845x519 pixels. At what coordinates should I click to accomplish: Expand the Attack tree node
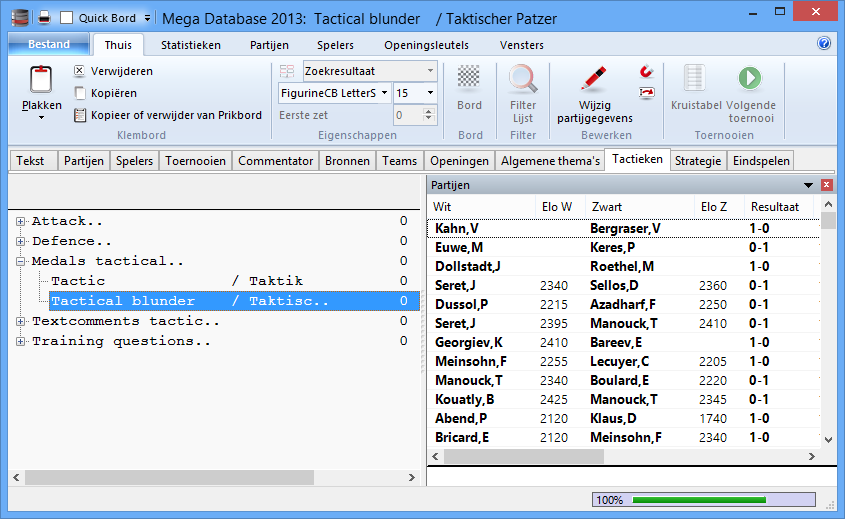coord(20,222)
